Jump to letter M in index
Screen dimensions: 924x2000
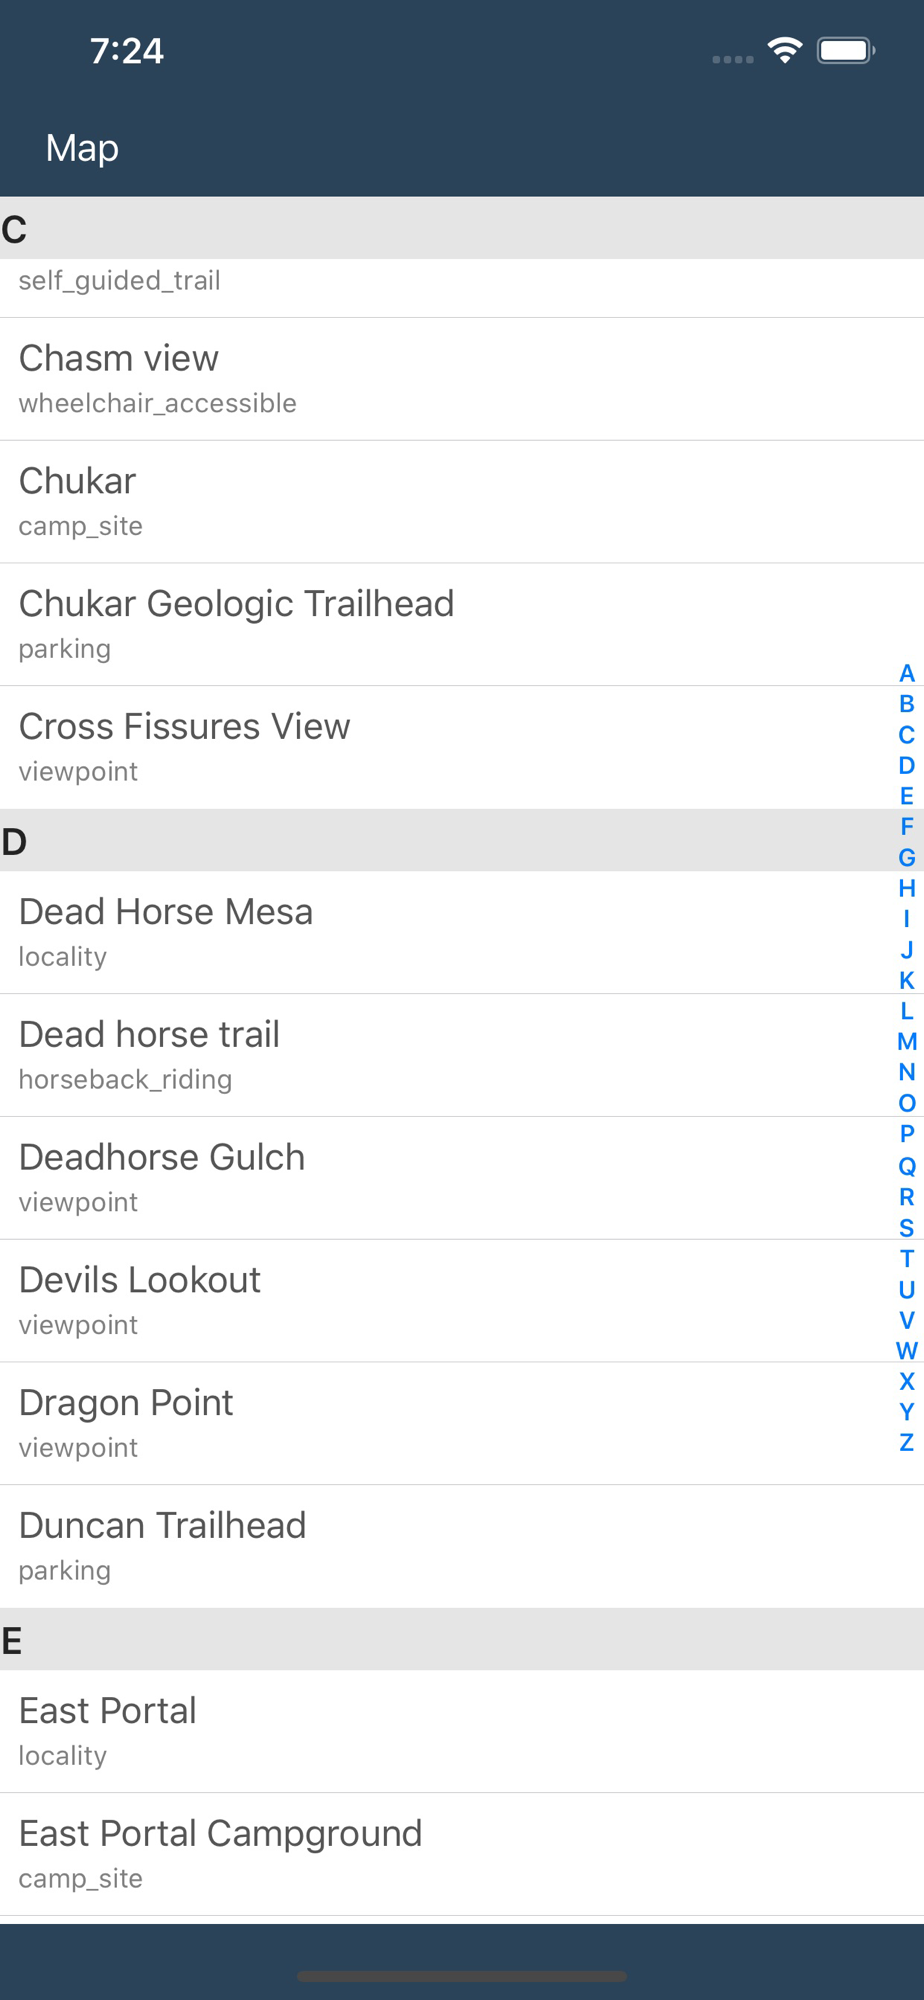(907, 1041)
